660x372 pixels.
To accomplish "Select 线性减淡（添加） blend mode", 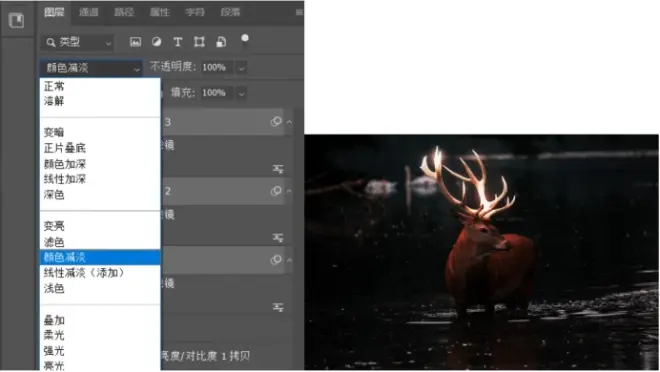I will pos(100,273).
